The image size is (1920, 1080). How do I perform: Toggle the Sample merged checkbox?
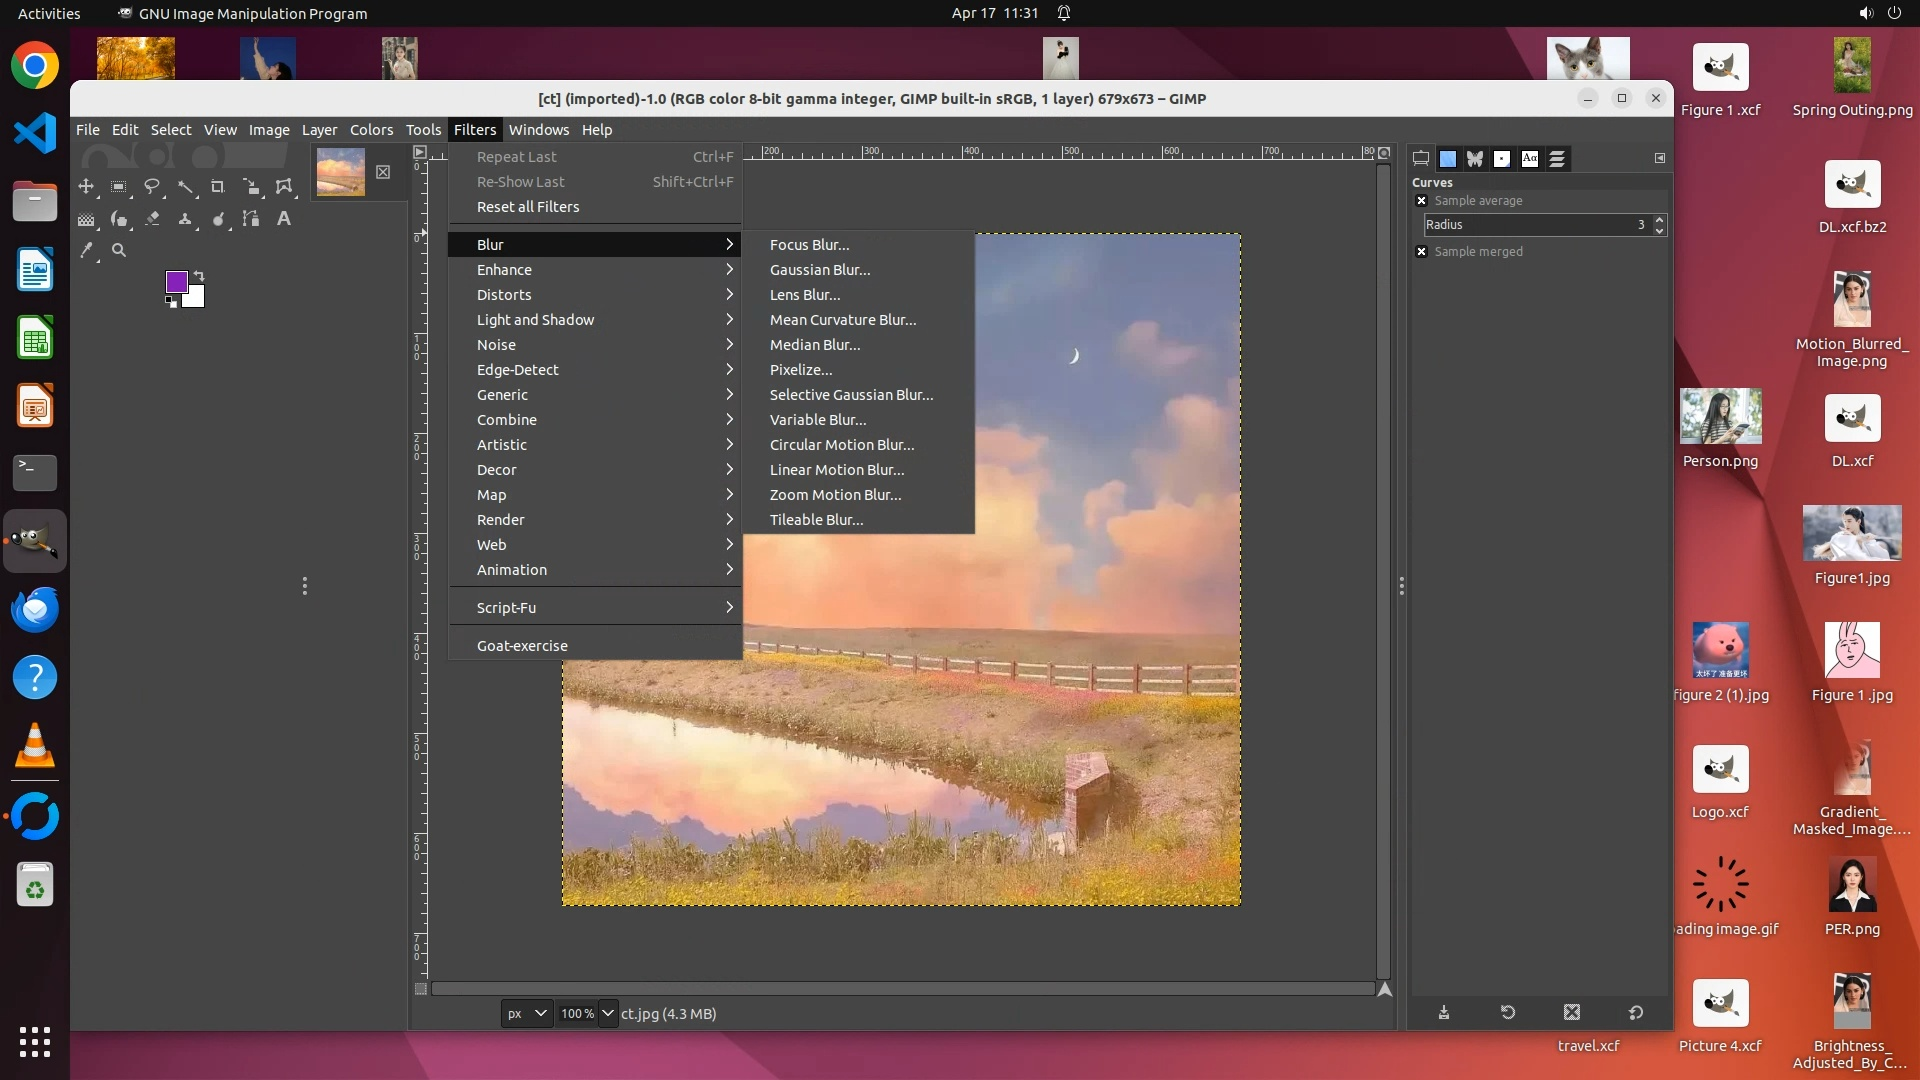click(x=1421, y=251)
